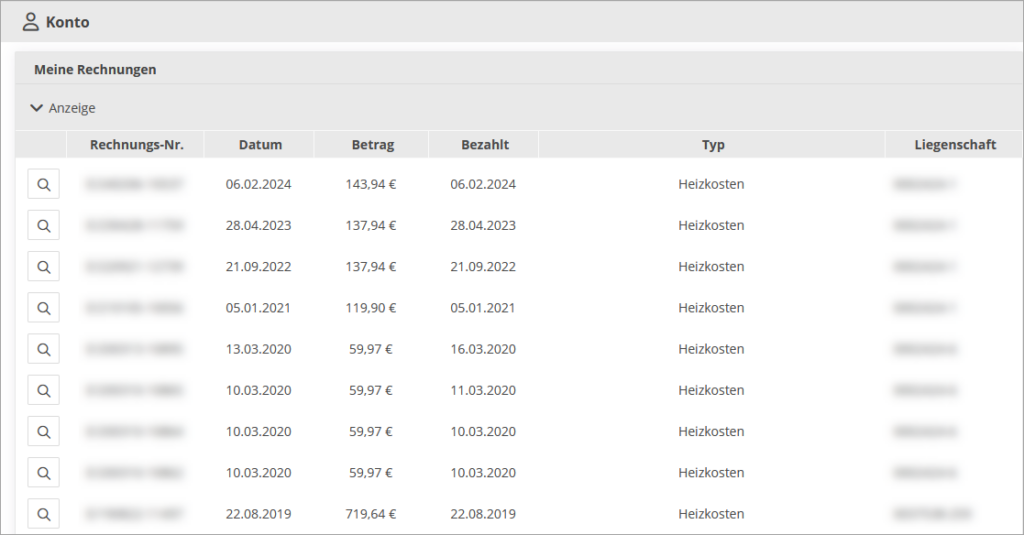This screenshot has height=535, width=1024.
Task: Open the 119,90 € invoice magnifier
Action: pyautogui.click(x=43, y=308)
